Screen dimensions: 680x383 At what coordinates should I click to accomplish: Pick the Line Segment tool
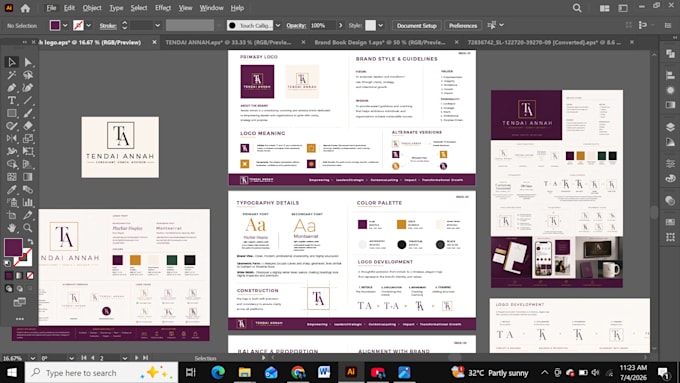click(28, 100)
